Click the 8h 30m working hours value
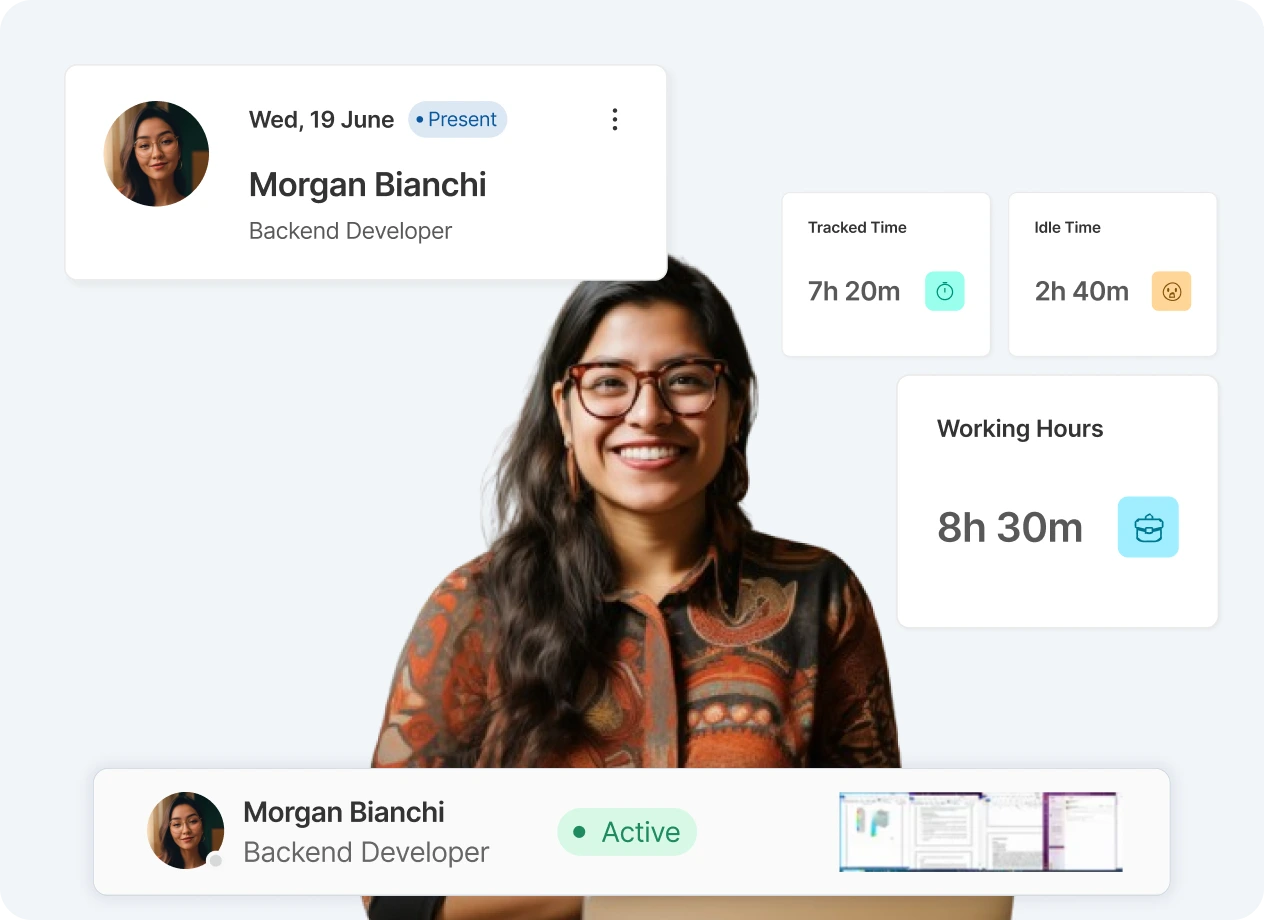 coord(1009,528)
